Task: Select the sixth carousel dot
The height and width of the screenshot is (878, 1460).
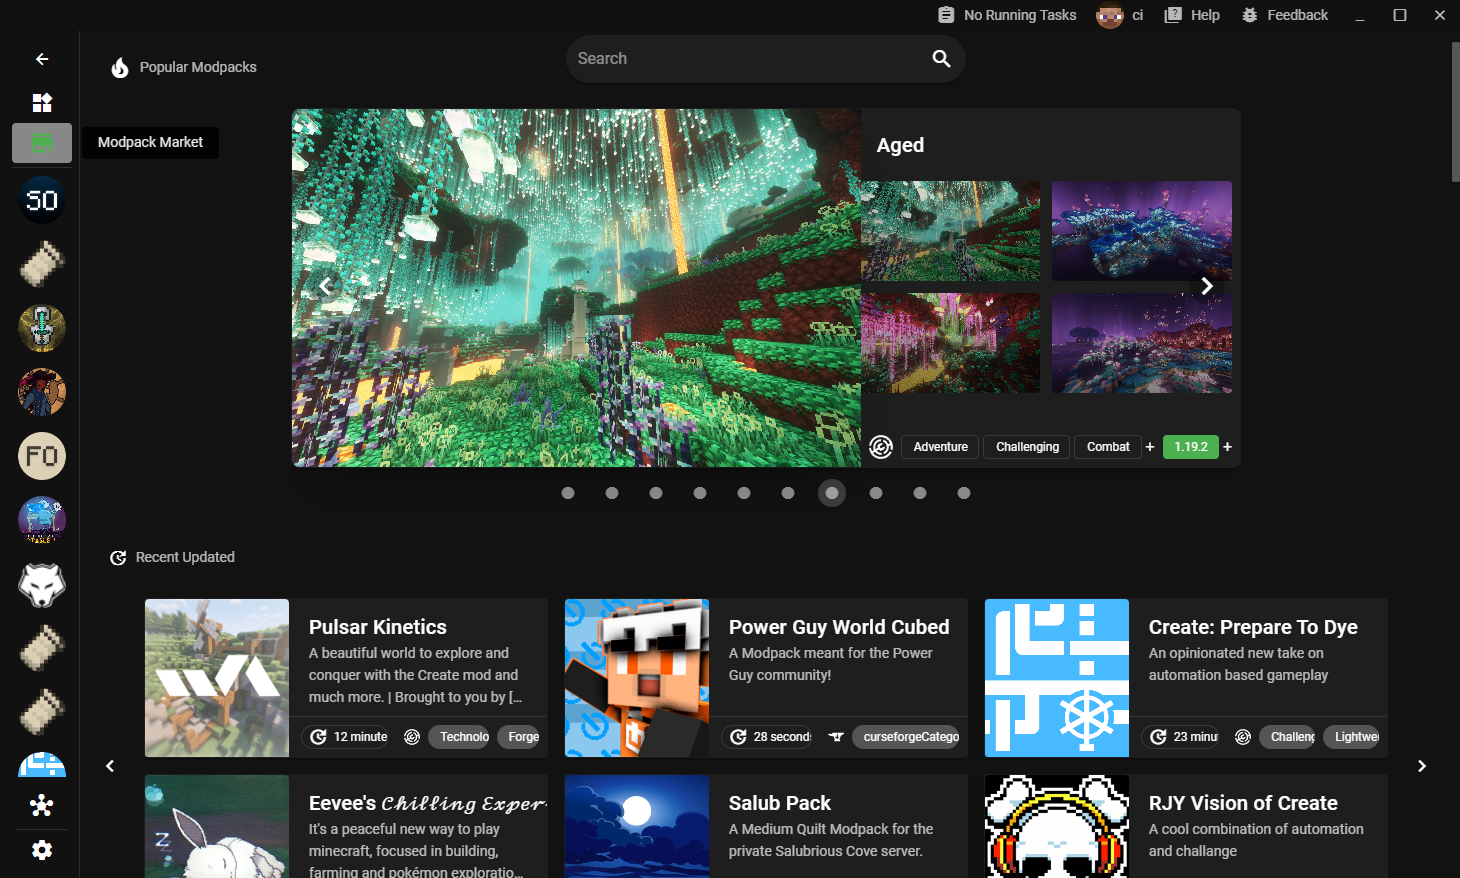Action: click(x=788, y=493)
